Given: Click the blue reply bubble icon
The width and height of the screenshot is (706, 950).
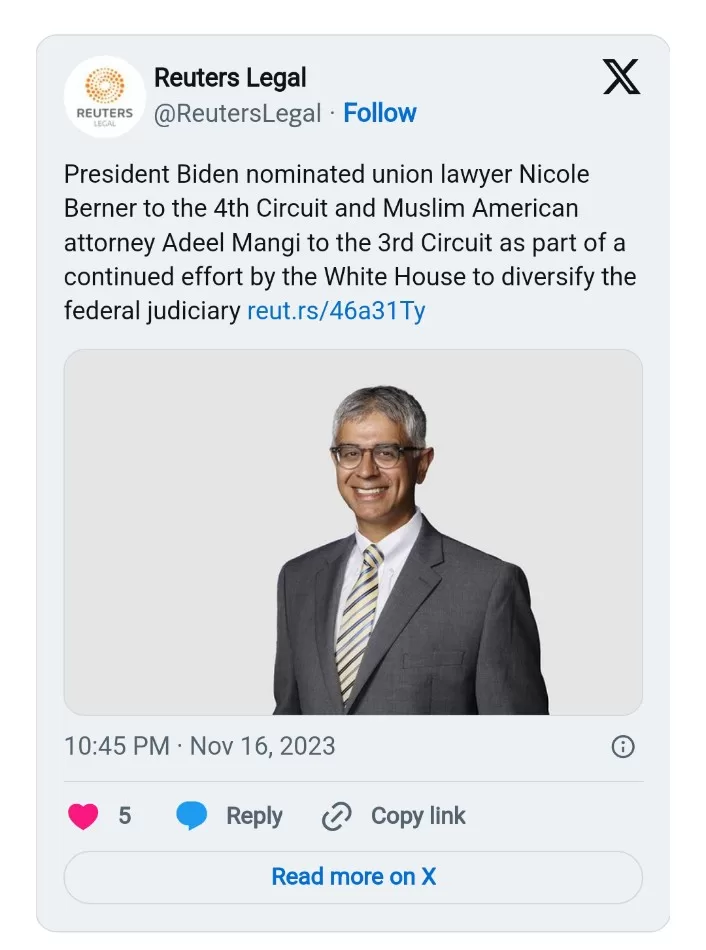Looking at the screenshot, I should 191,816.
